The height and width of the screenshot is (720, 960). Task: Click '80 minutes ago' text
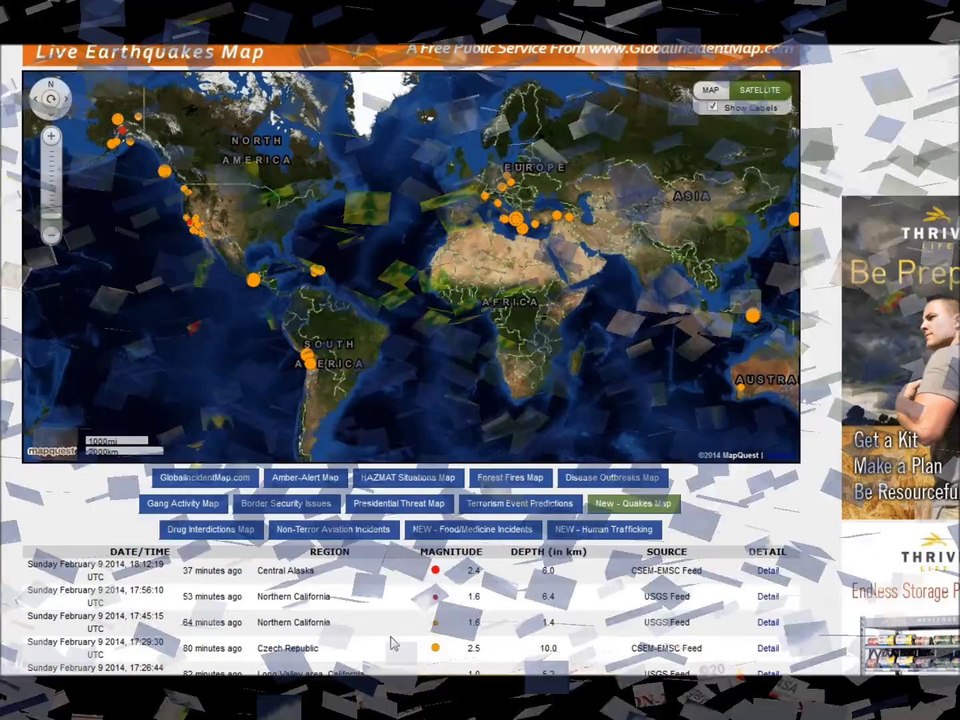[212, 648]
